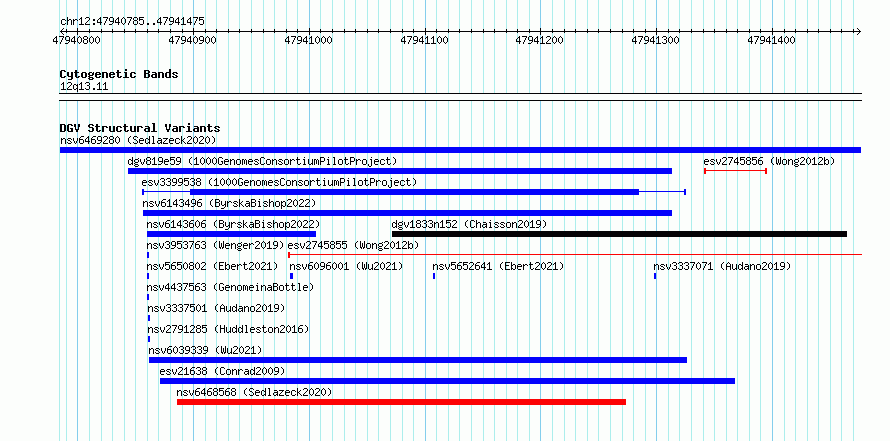The height and width of the screenshot is (441, 890).
Task: Select the black dgv1833n152 variant bar
Action: (619, 234)
